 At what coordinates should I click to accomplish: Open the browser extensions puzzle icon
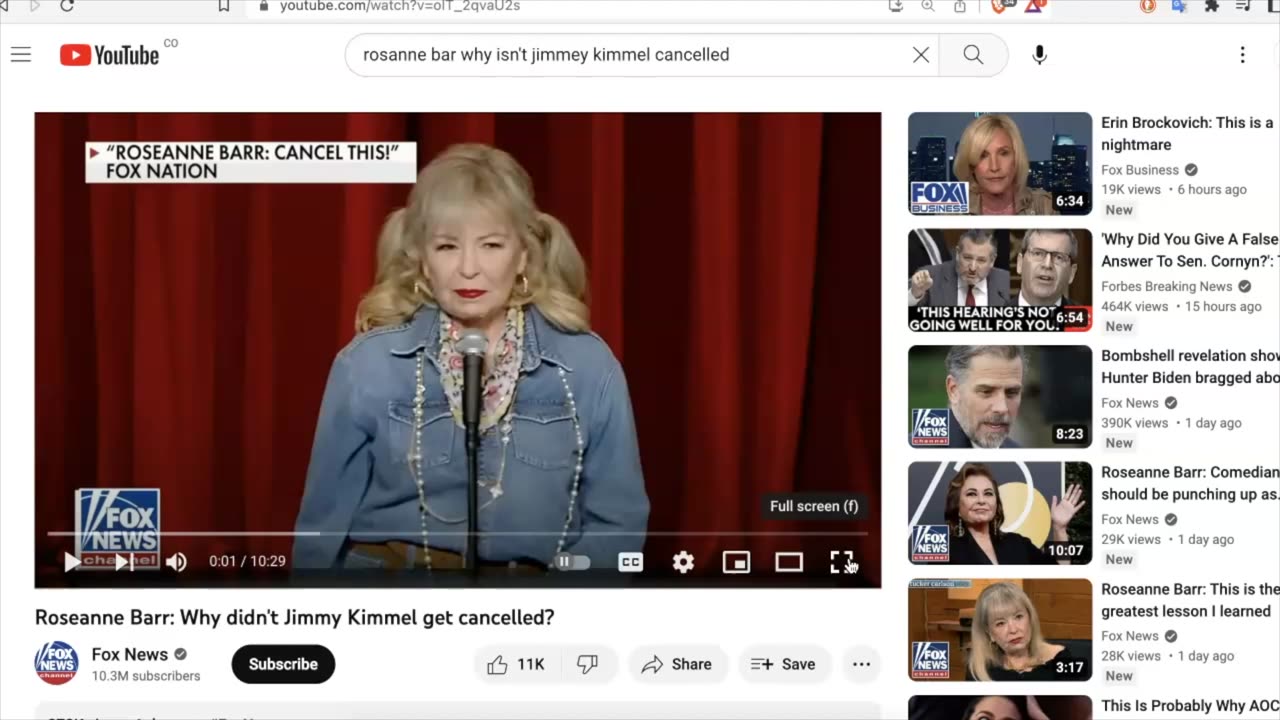tap(1212, 6)
